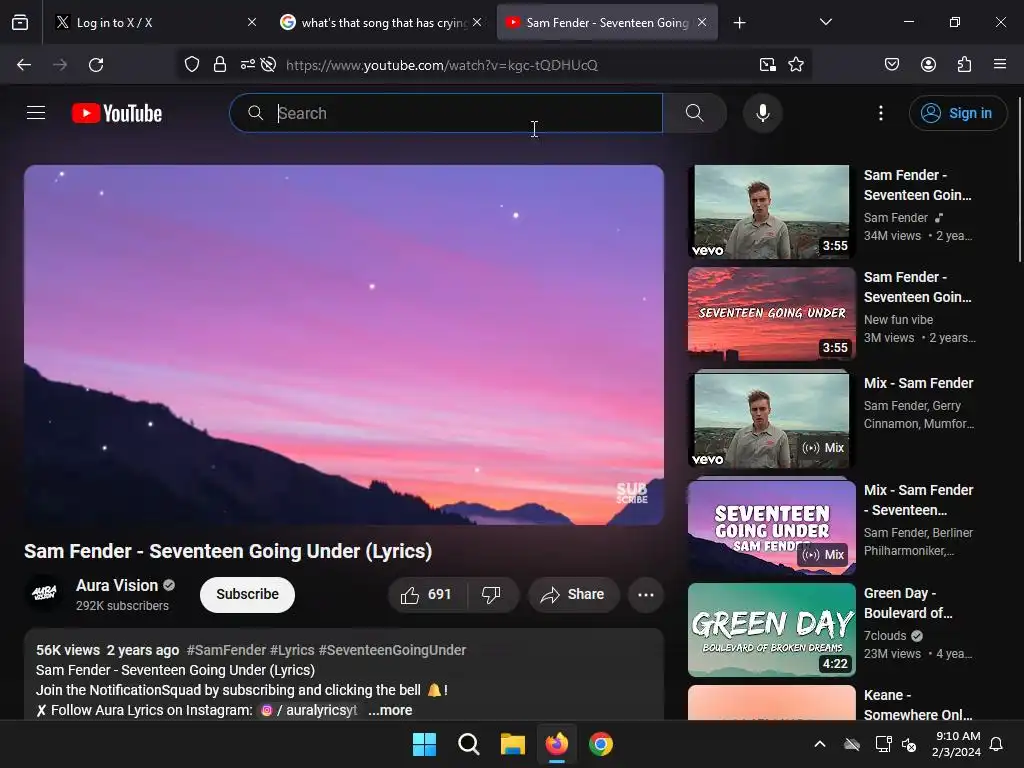Open Keane - Somewhere Only title
1024x768 pixels.
918,705
